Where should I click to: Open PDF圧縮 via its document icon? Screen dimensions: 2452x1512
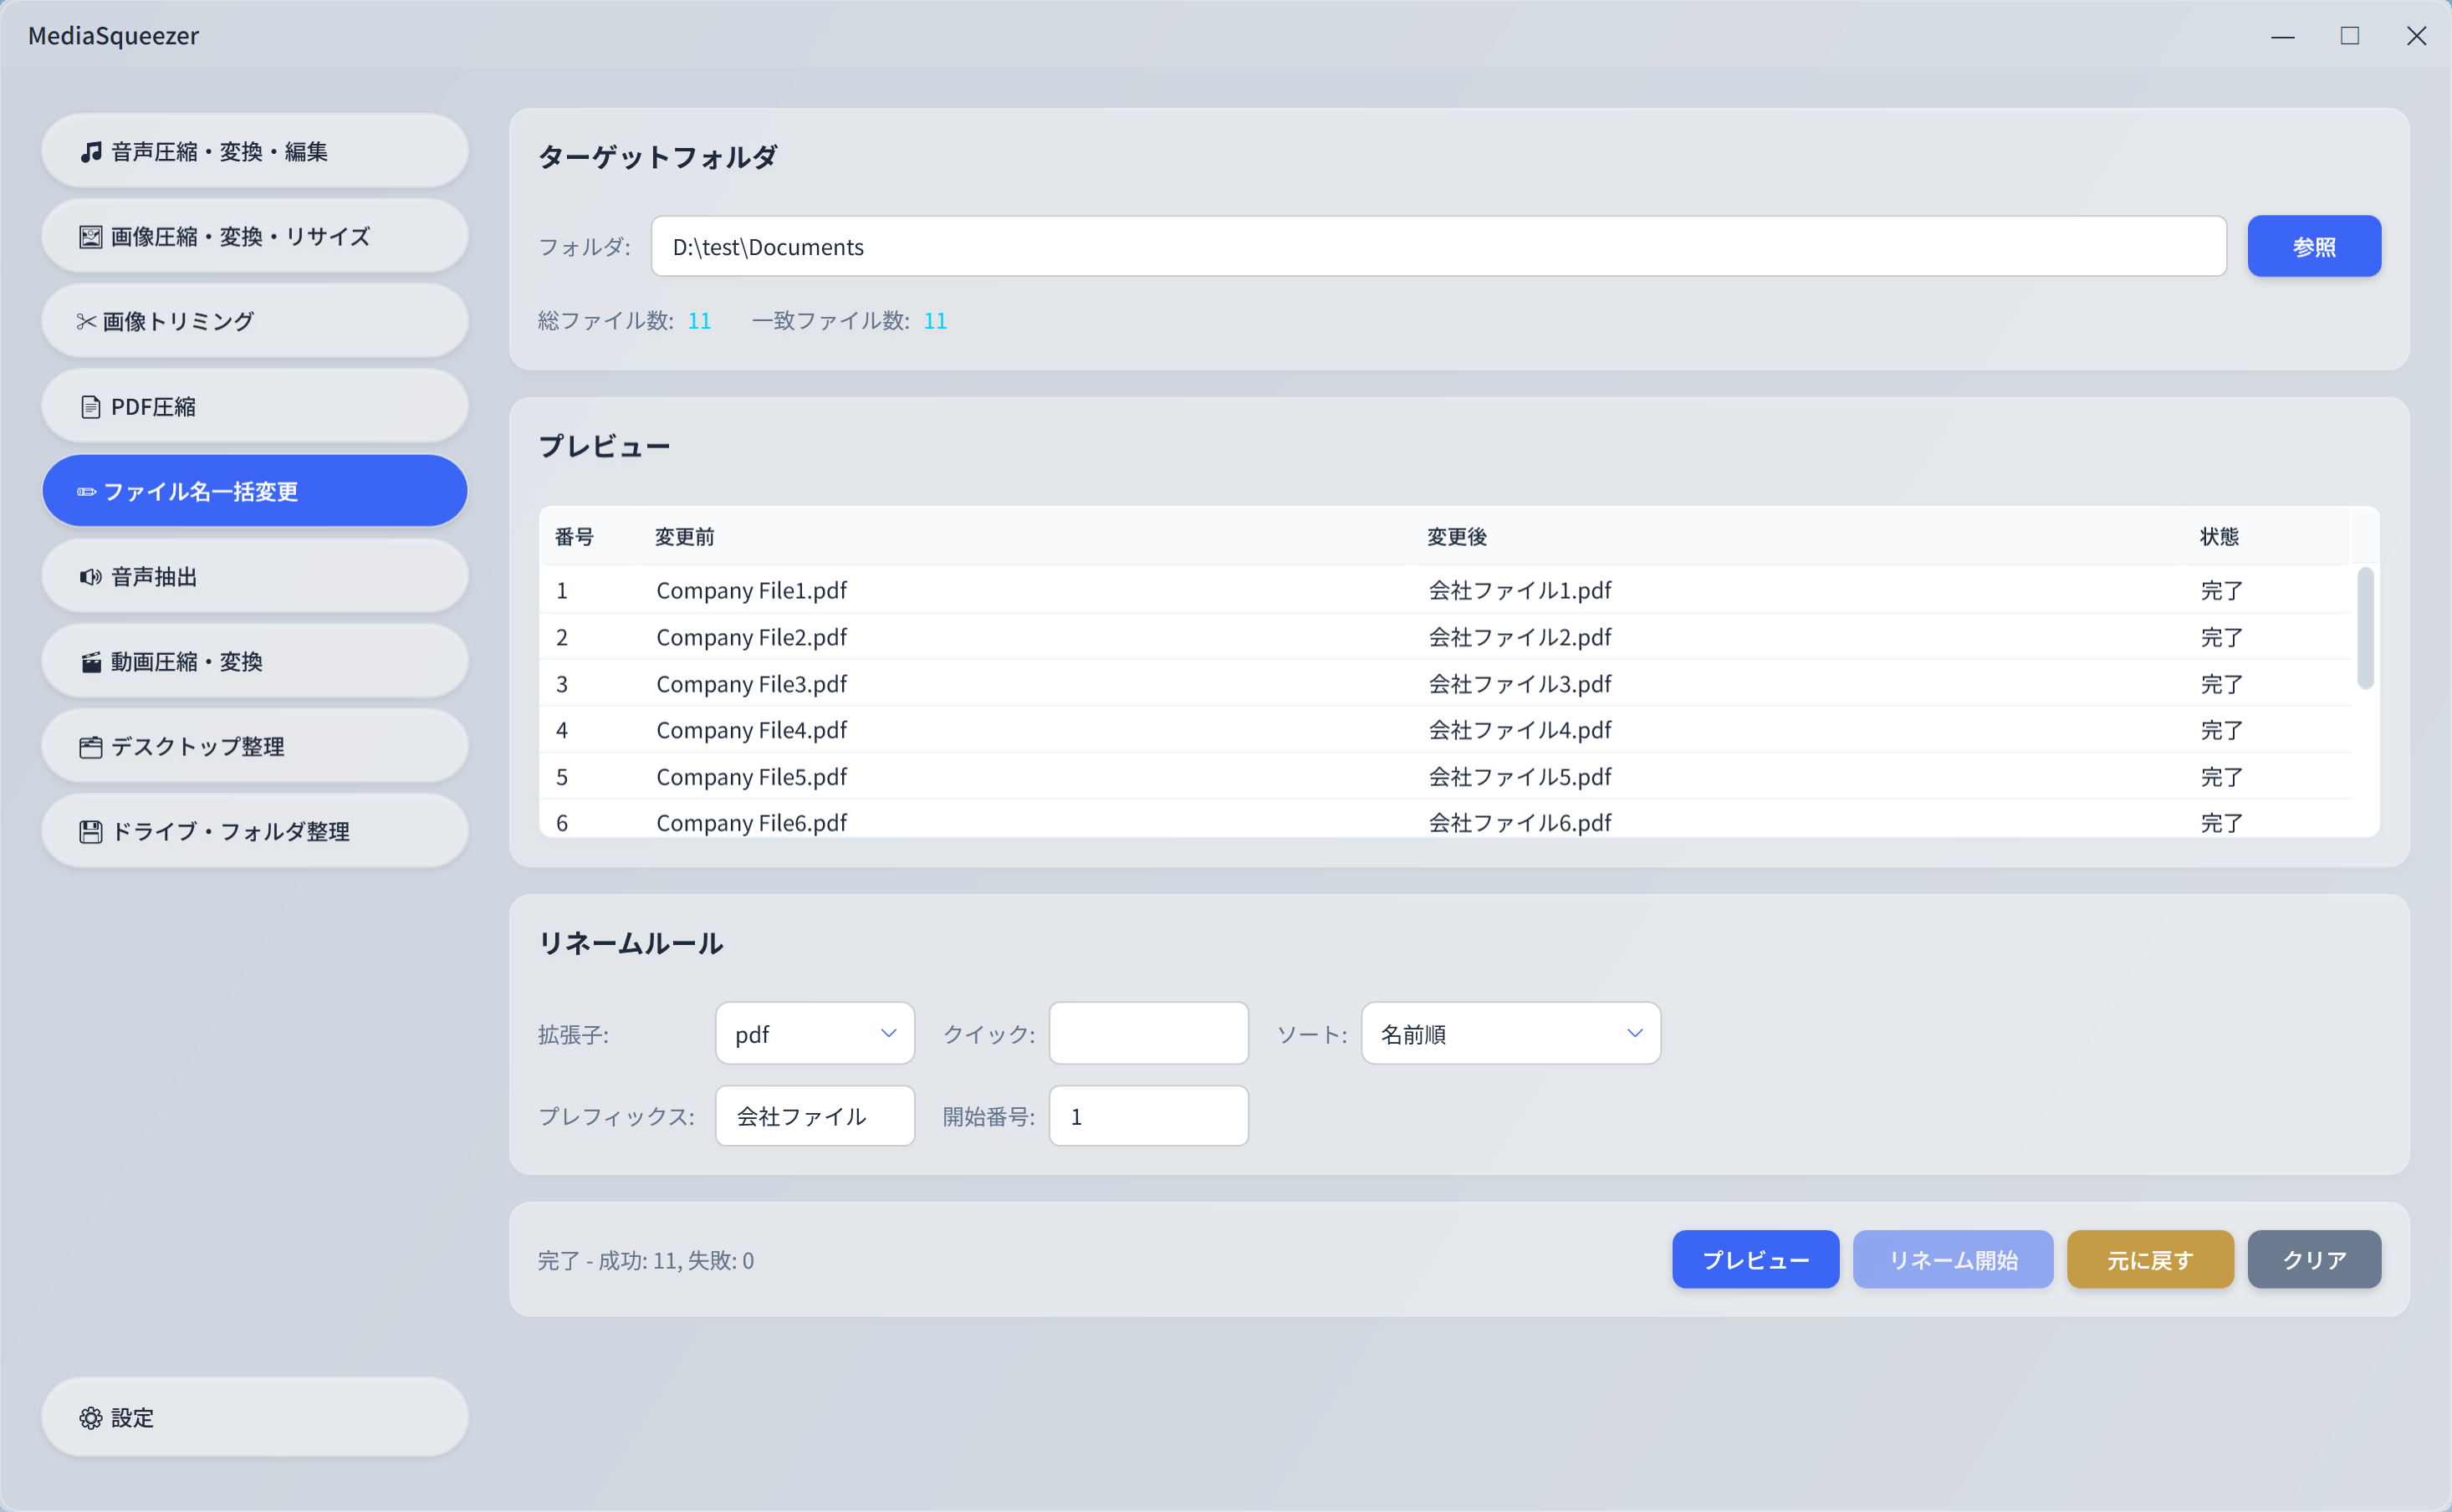tap(91, 407)
